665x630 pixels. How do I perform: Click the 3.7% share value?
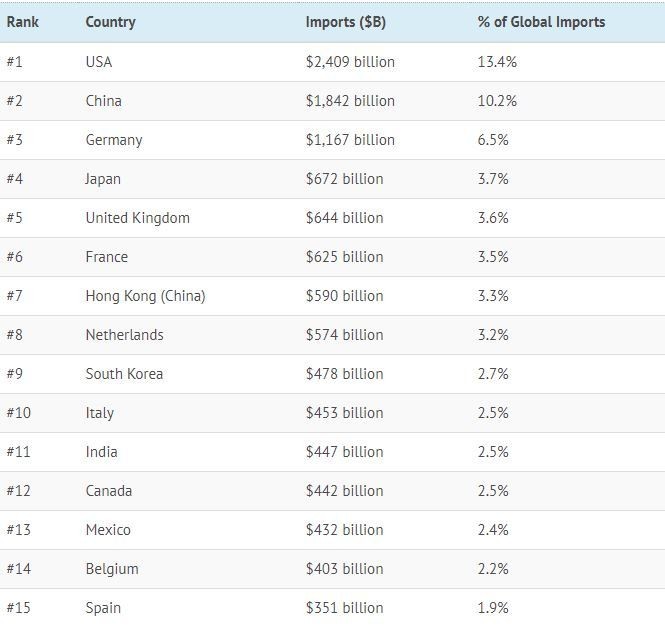493,179
